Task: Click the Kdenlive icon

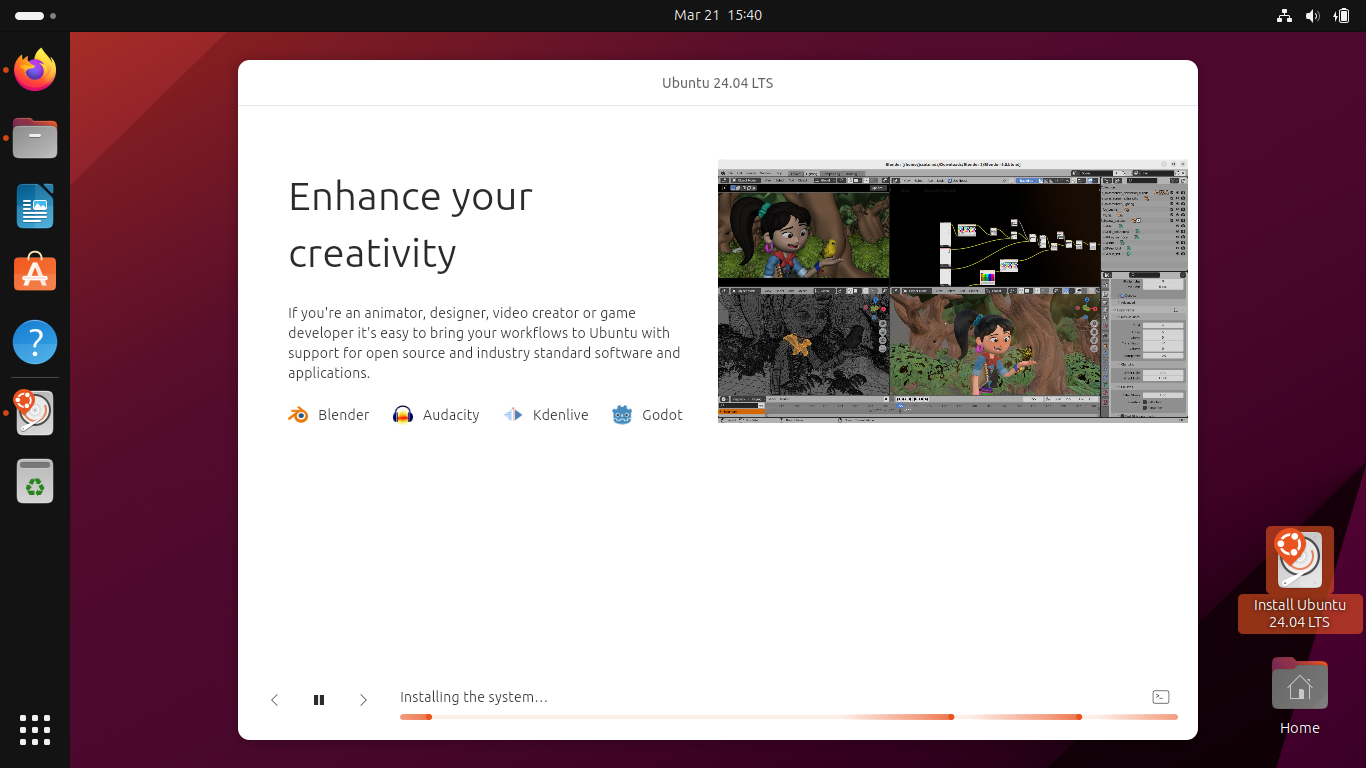Action: pos(513,415)
